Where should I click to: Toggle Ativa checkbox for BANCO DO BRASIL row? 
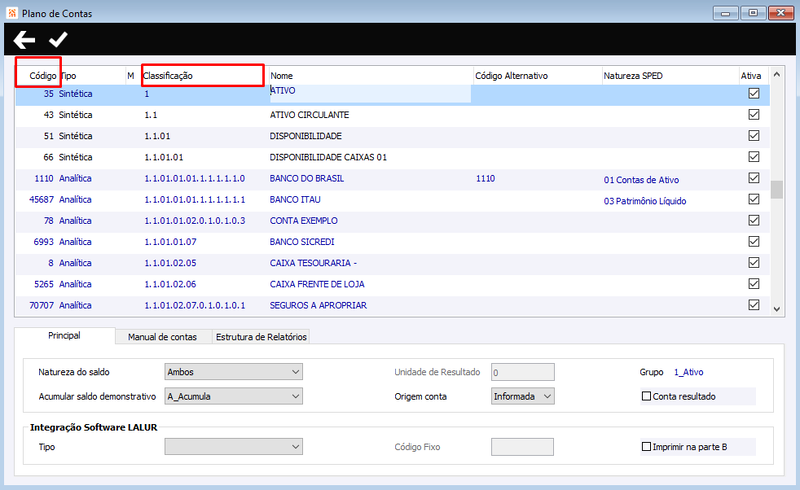pos(754,178)
